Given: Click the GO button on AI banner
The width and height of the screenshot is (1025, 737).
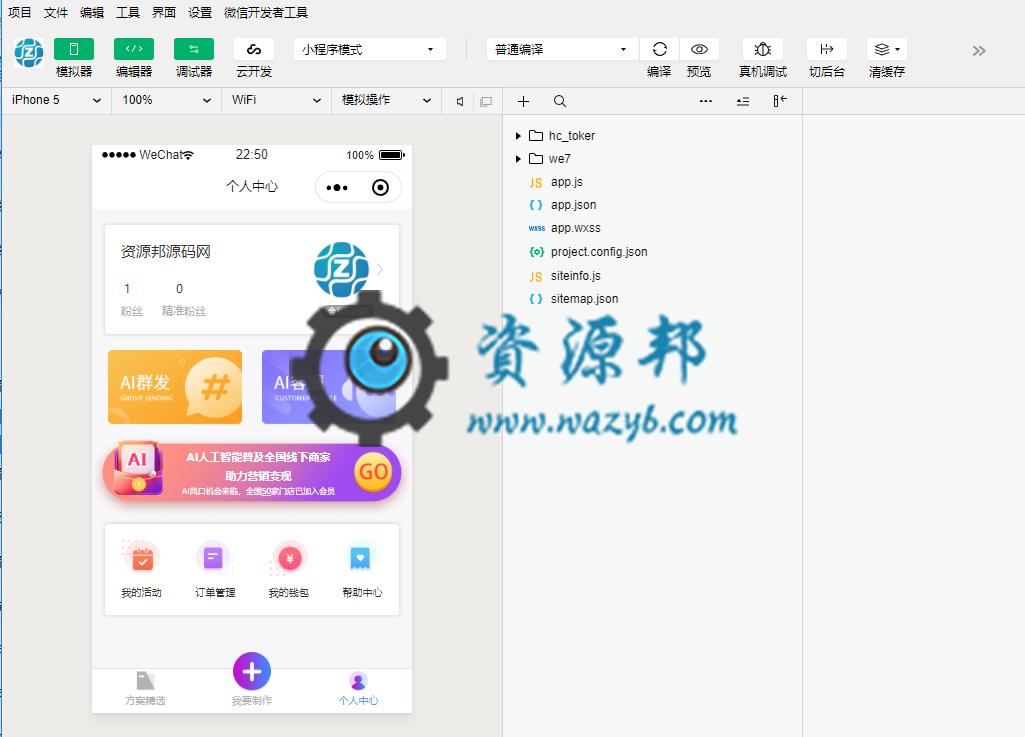Looking at the screenshot, I should pyautogui.click(x=373, y=472).
